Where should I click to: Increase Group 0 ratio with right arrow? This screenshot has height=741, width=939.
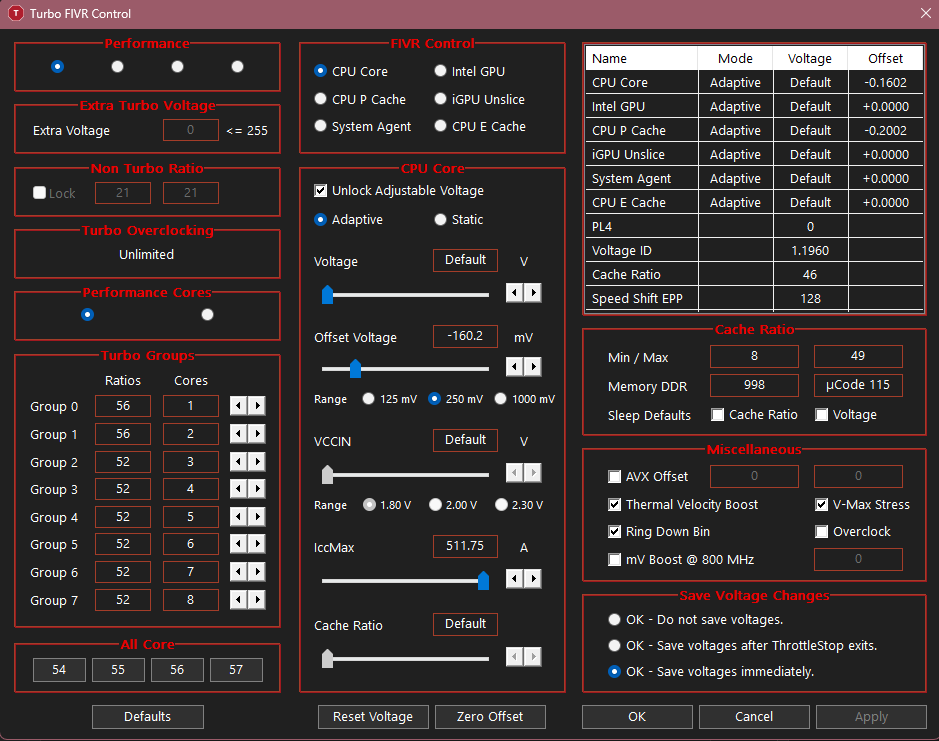coord(257,406)
